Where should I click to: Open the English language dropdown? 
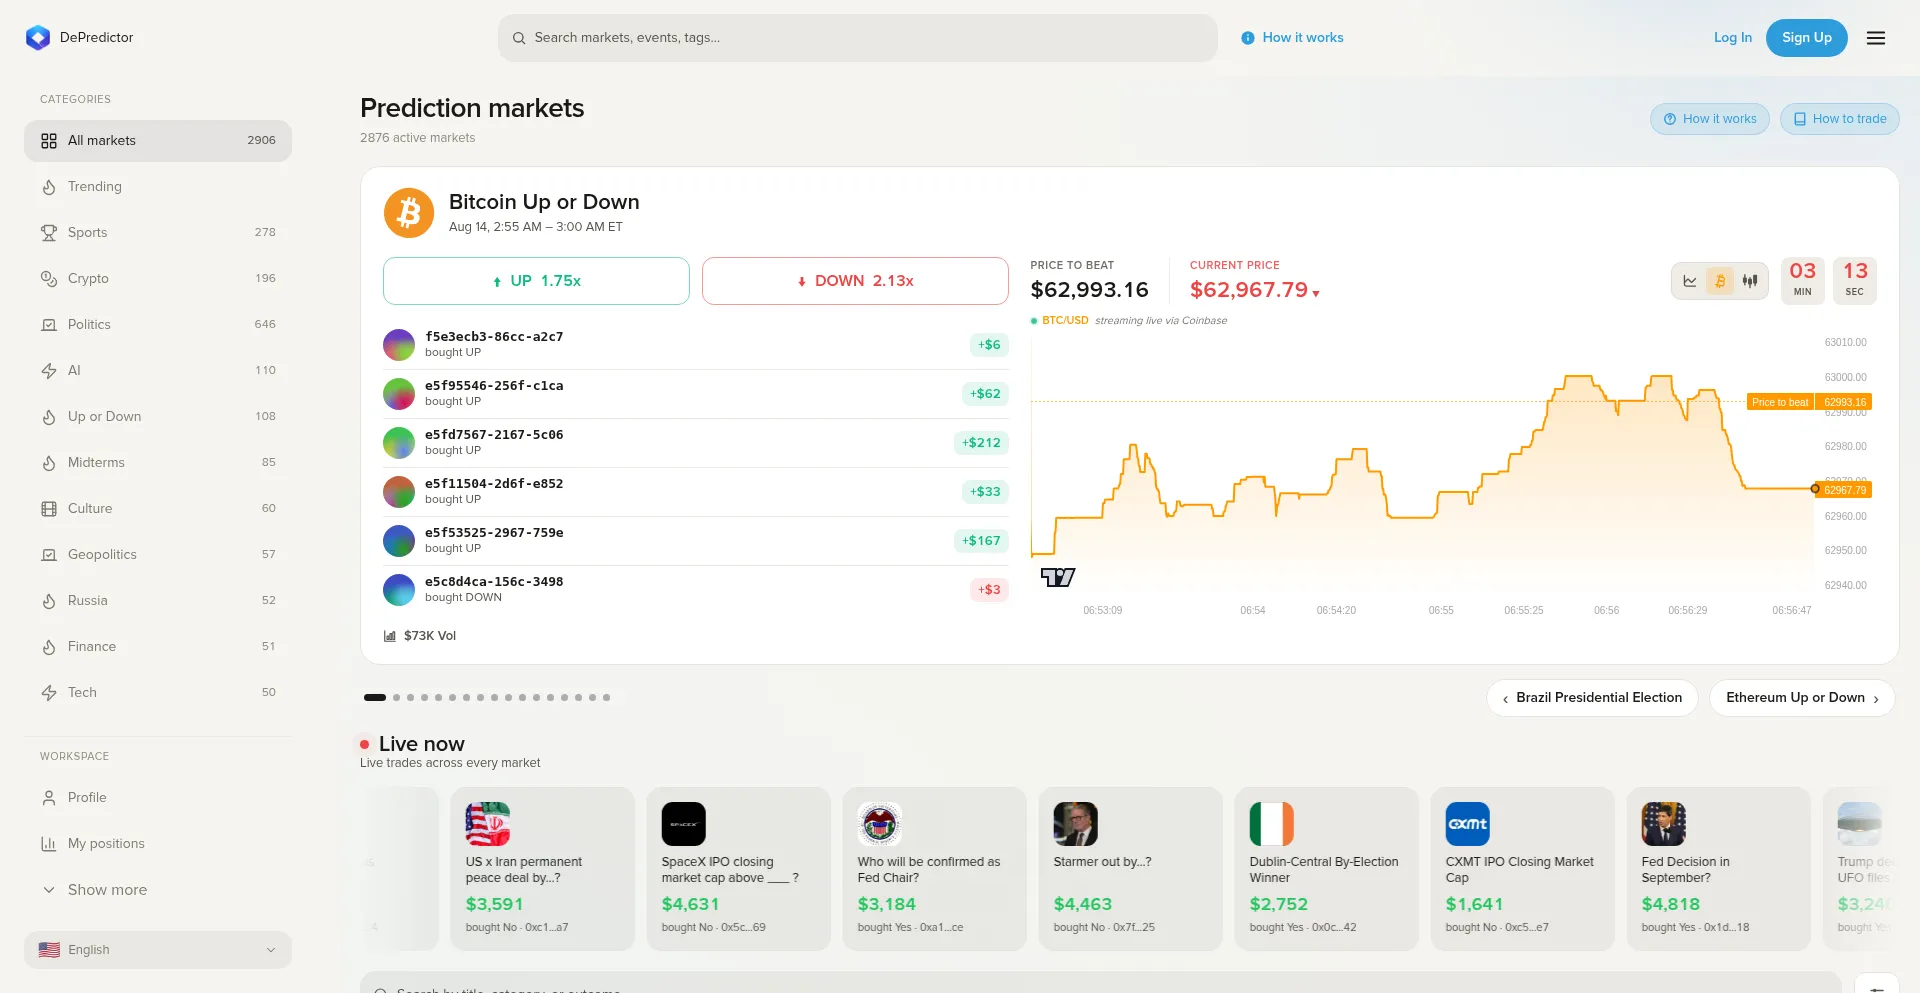point(158,950)
